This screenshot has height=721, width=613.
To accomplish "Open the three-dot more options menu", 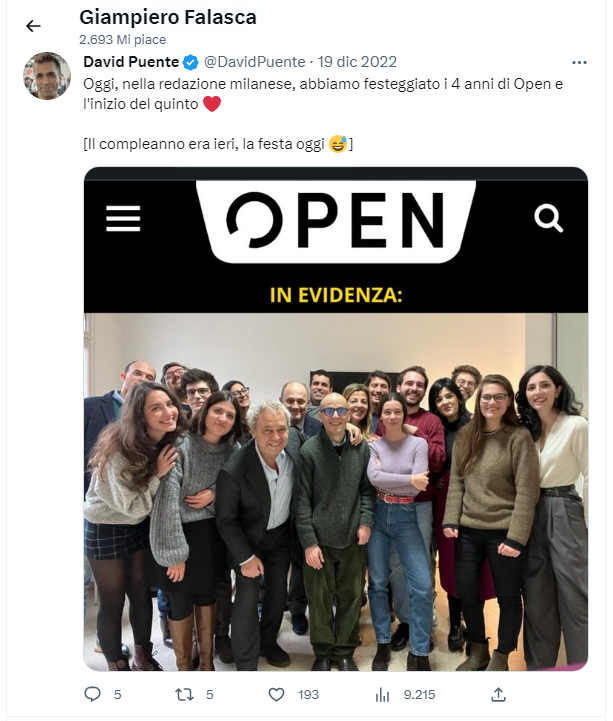I will click(x=579, y=63).
